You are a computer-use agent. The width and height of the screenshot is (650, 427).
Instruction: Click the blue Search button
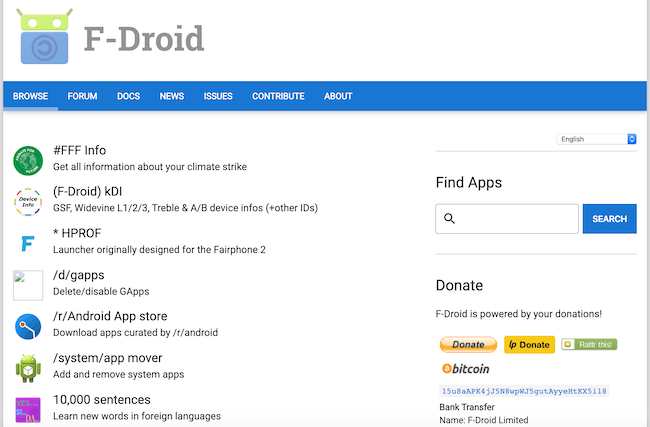pos(609,218)
